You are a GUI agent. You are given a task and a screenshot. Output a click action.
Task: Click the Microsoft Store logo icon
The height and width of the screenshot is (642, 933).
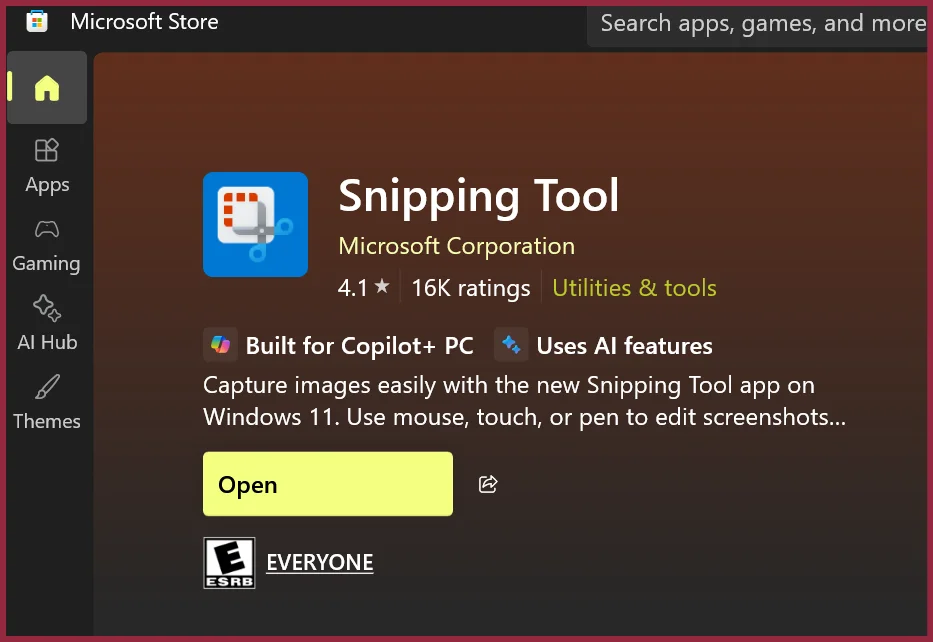coord(36,21)
